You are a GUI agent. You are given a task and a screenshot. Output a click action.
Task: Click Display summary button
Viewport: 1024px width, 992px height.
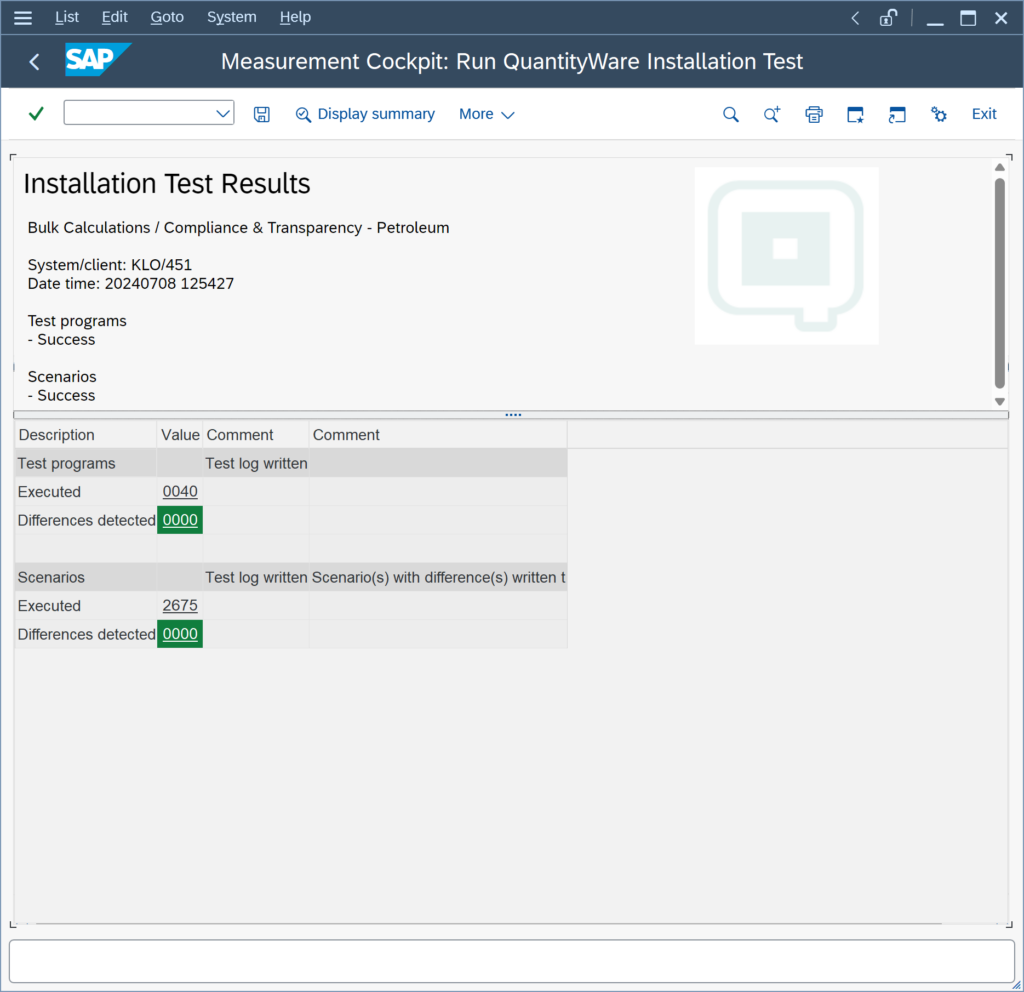click(365, 114)
